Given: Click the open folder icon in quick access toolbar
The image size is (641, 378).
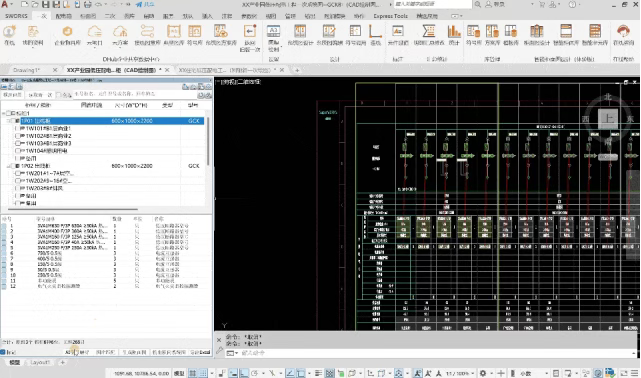Looking at the screenshot, I should [x=35, y=4].
